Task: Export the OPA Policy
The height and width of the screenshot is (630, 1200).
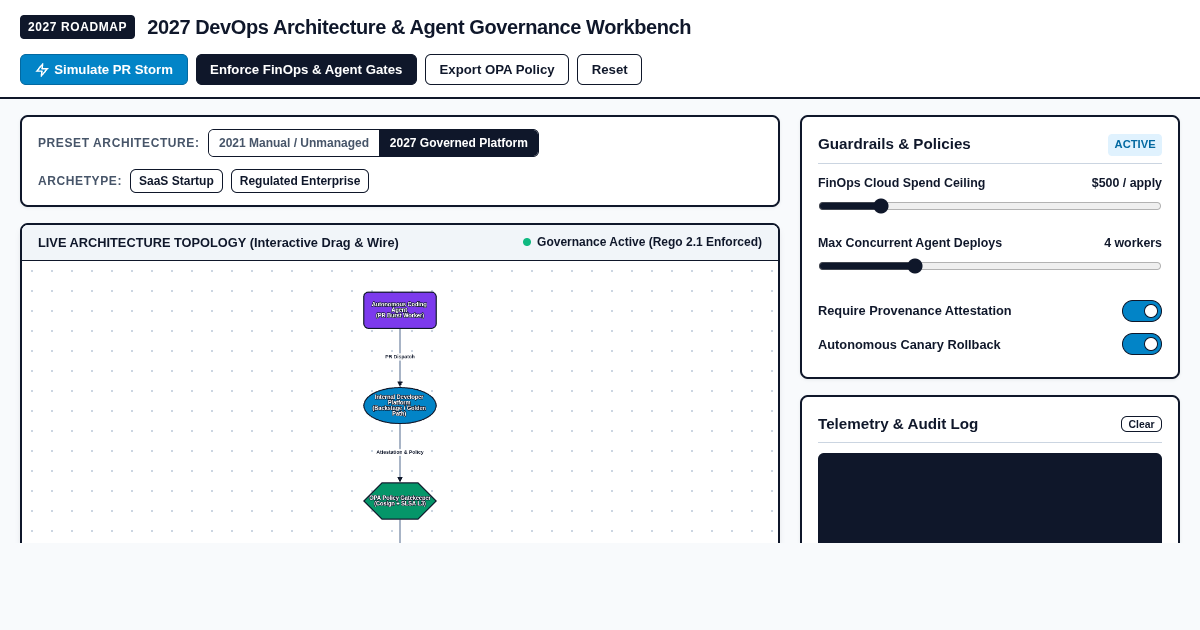Action: pos(497,70)
